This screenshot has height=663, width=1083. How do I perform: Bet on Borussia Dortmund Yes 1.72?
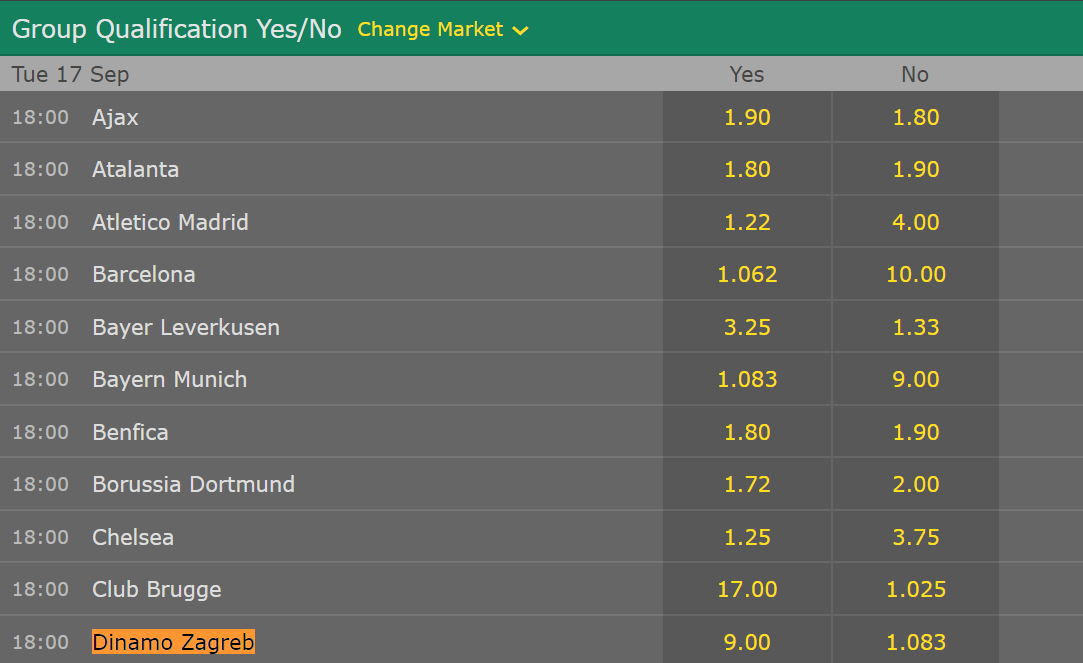click(747, 484)
